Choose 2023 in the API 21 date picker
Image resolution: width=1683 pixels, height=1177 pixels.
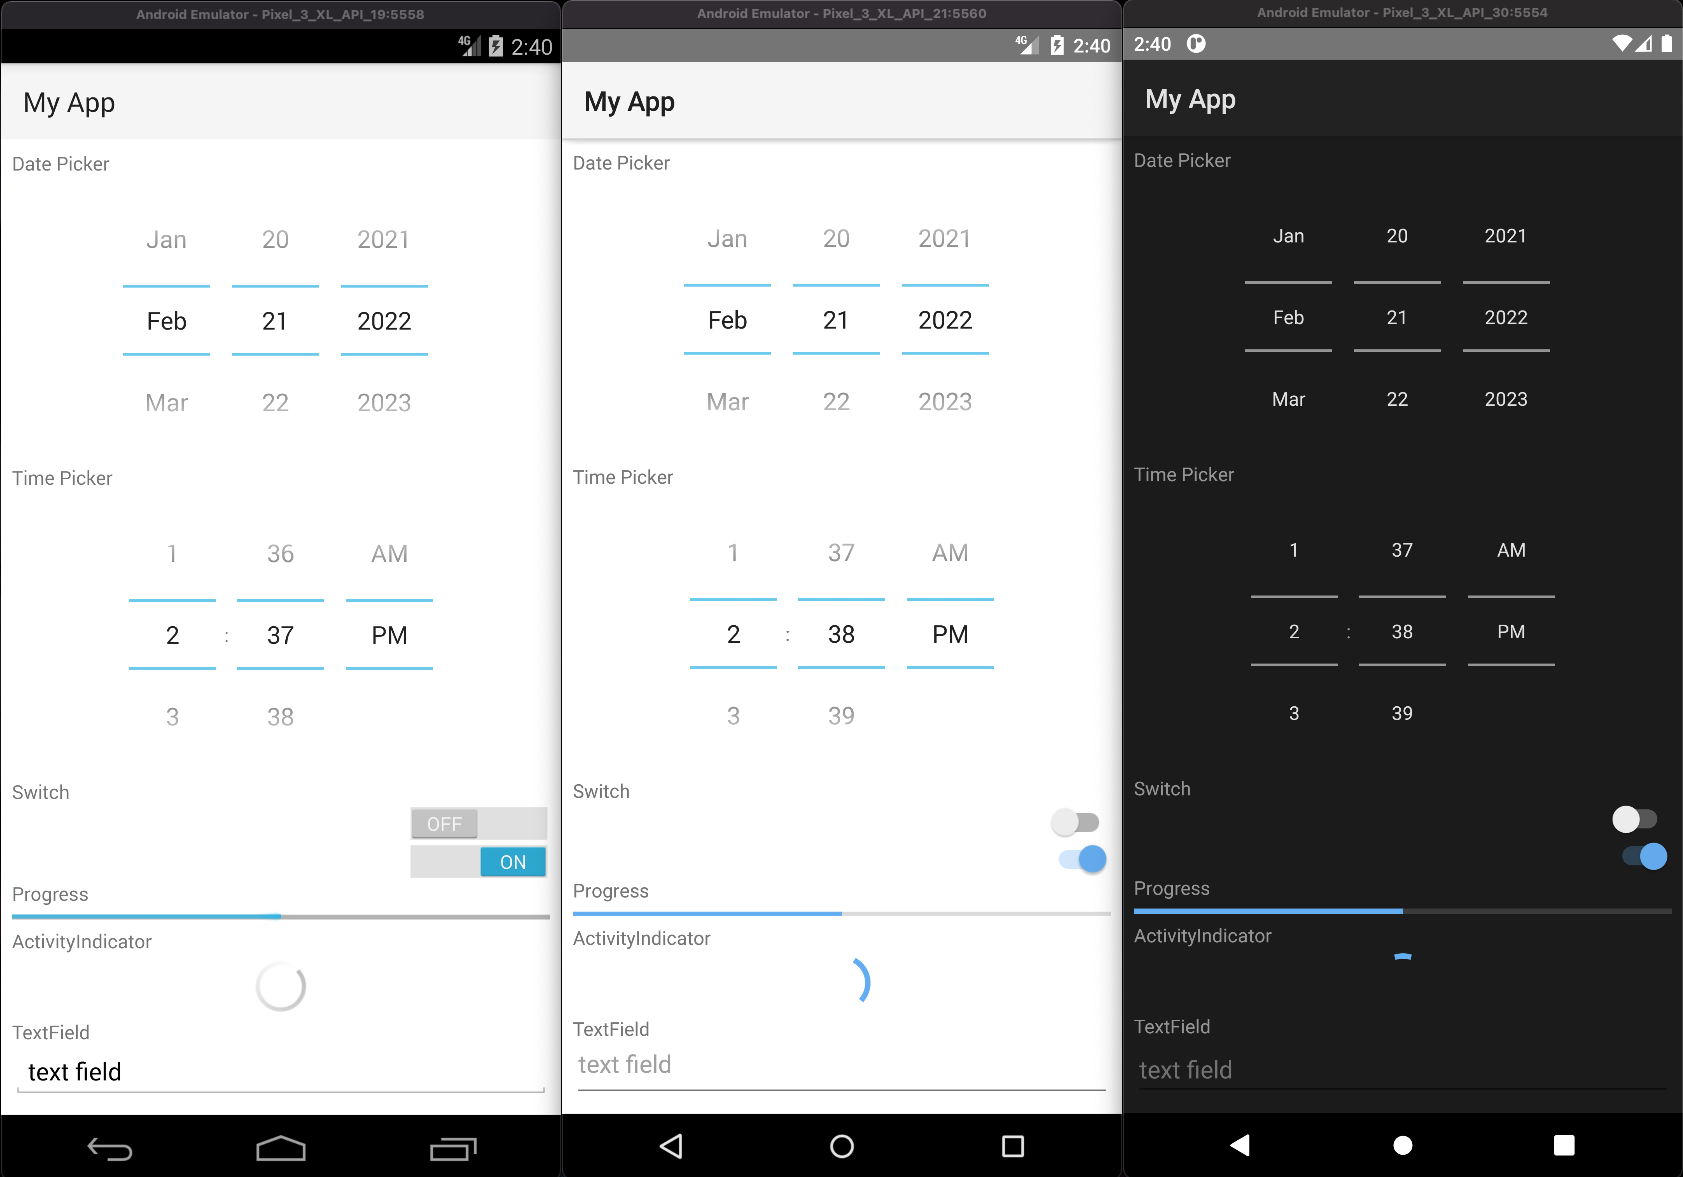[x=945, y=402]
